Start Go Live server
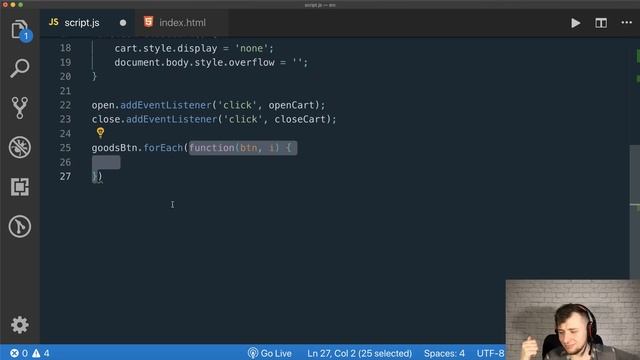This screenshot has height=360, width=640. tap(270, 353)
